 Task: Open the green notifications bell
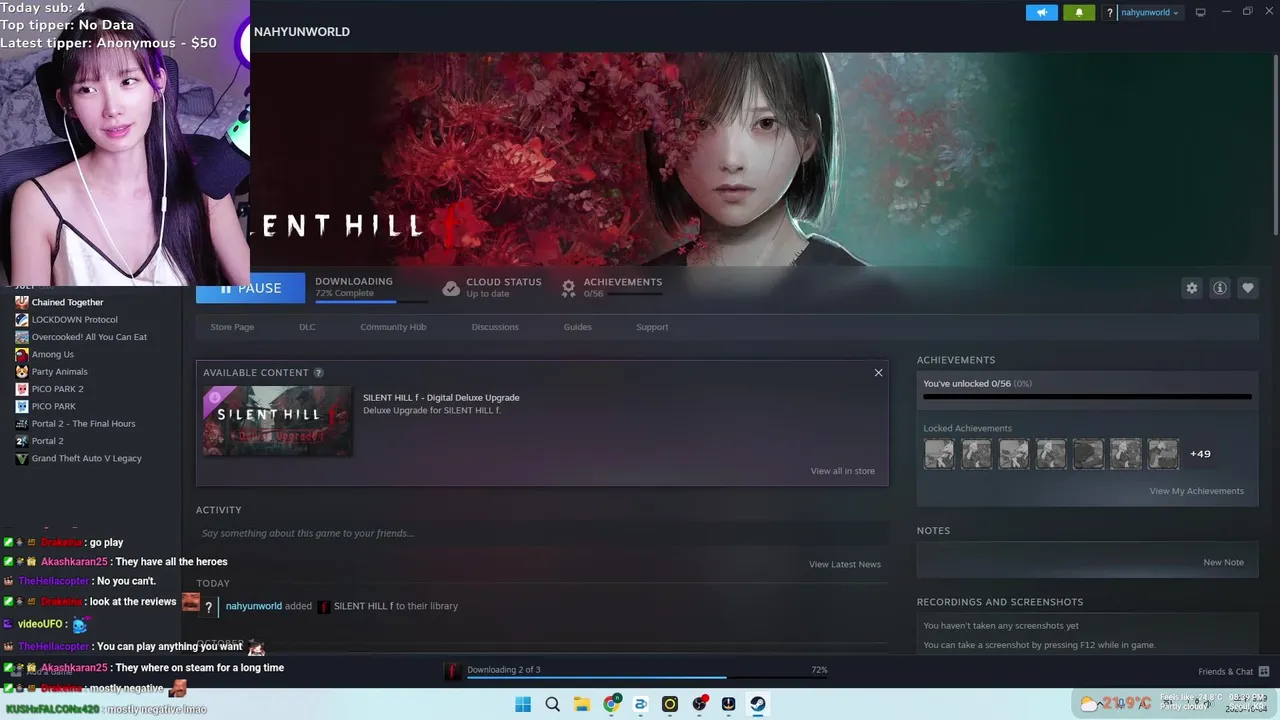click(x=1079, y=13)
